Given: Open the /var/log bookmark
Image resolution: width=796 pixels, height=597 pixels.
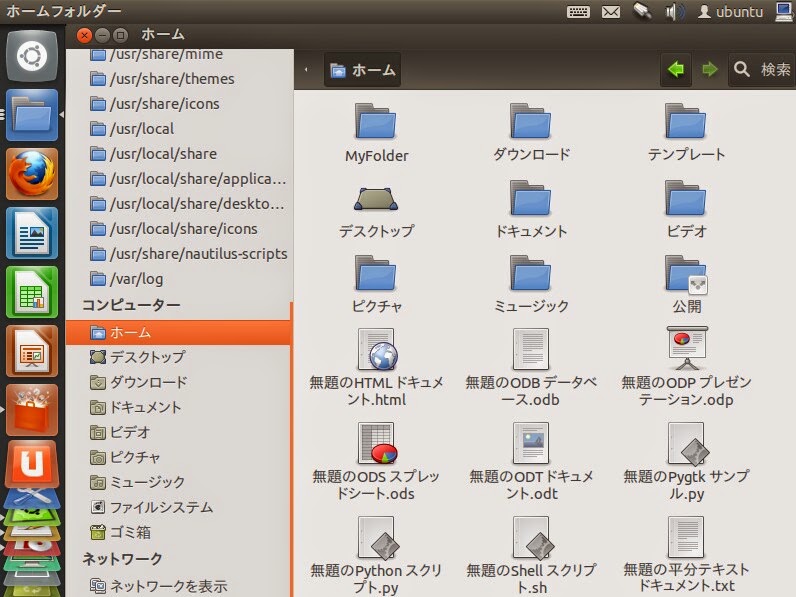Looking at the screenshot, I should click(x=180, y=279).
